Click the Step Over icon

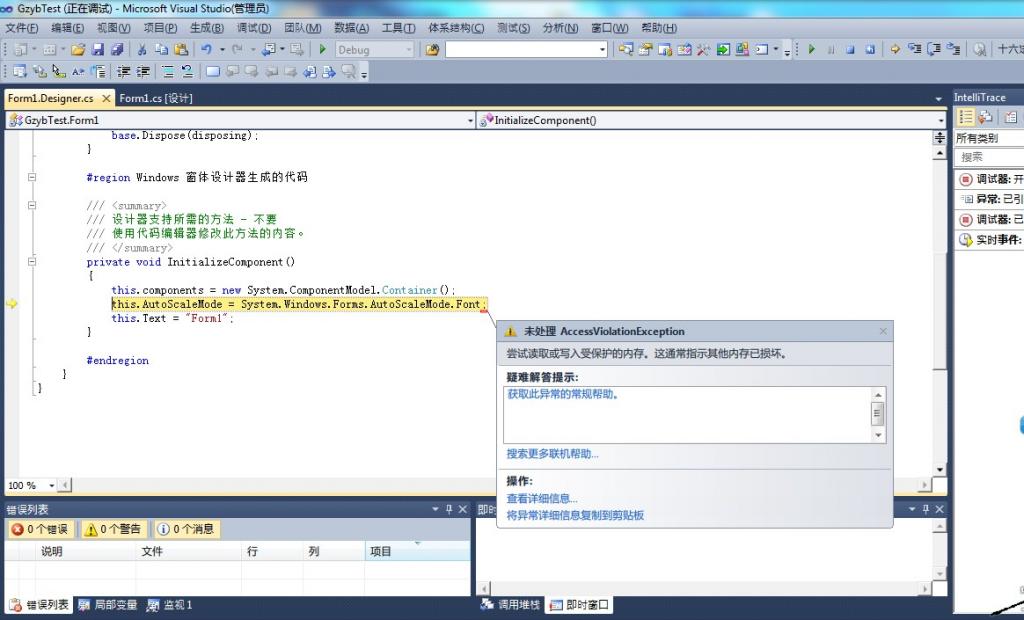[934, 50]
